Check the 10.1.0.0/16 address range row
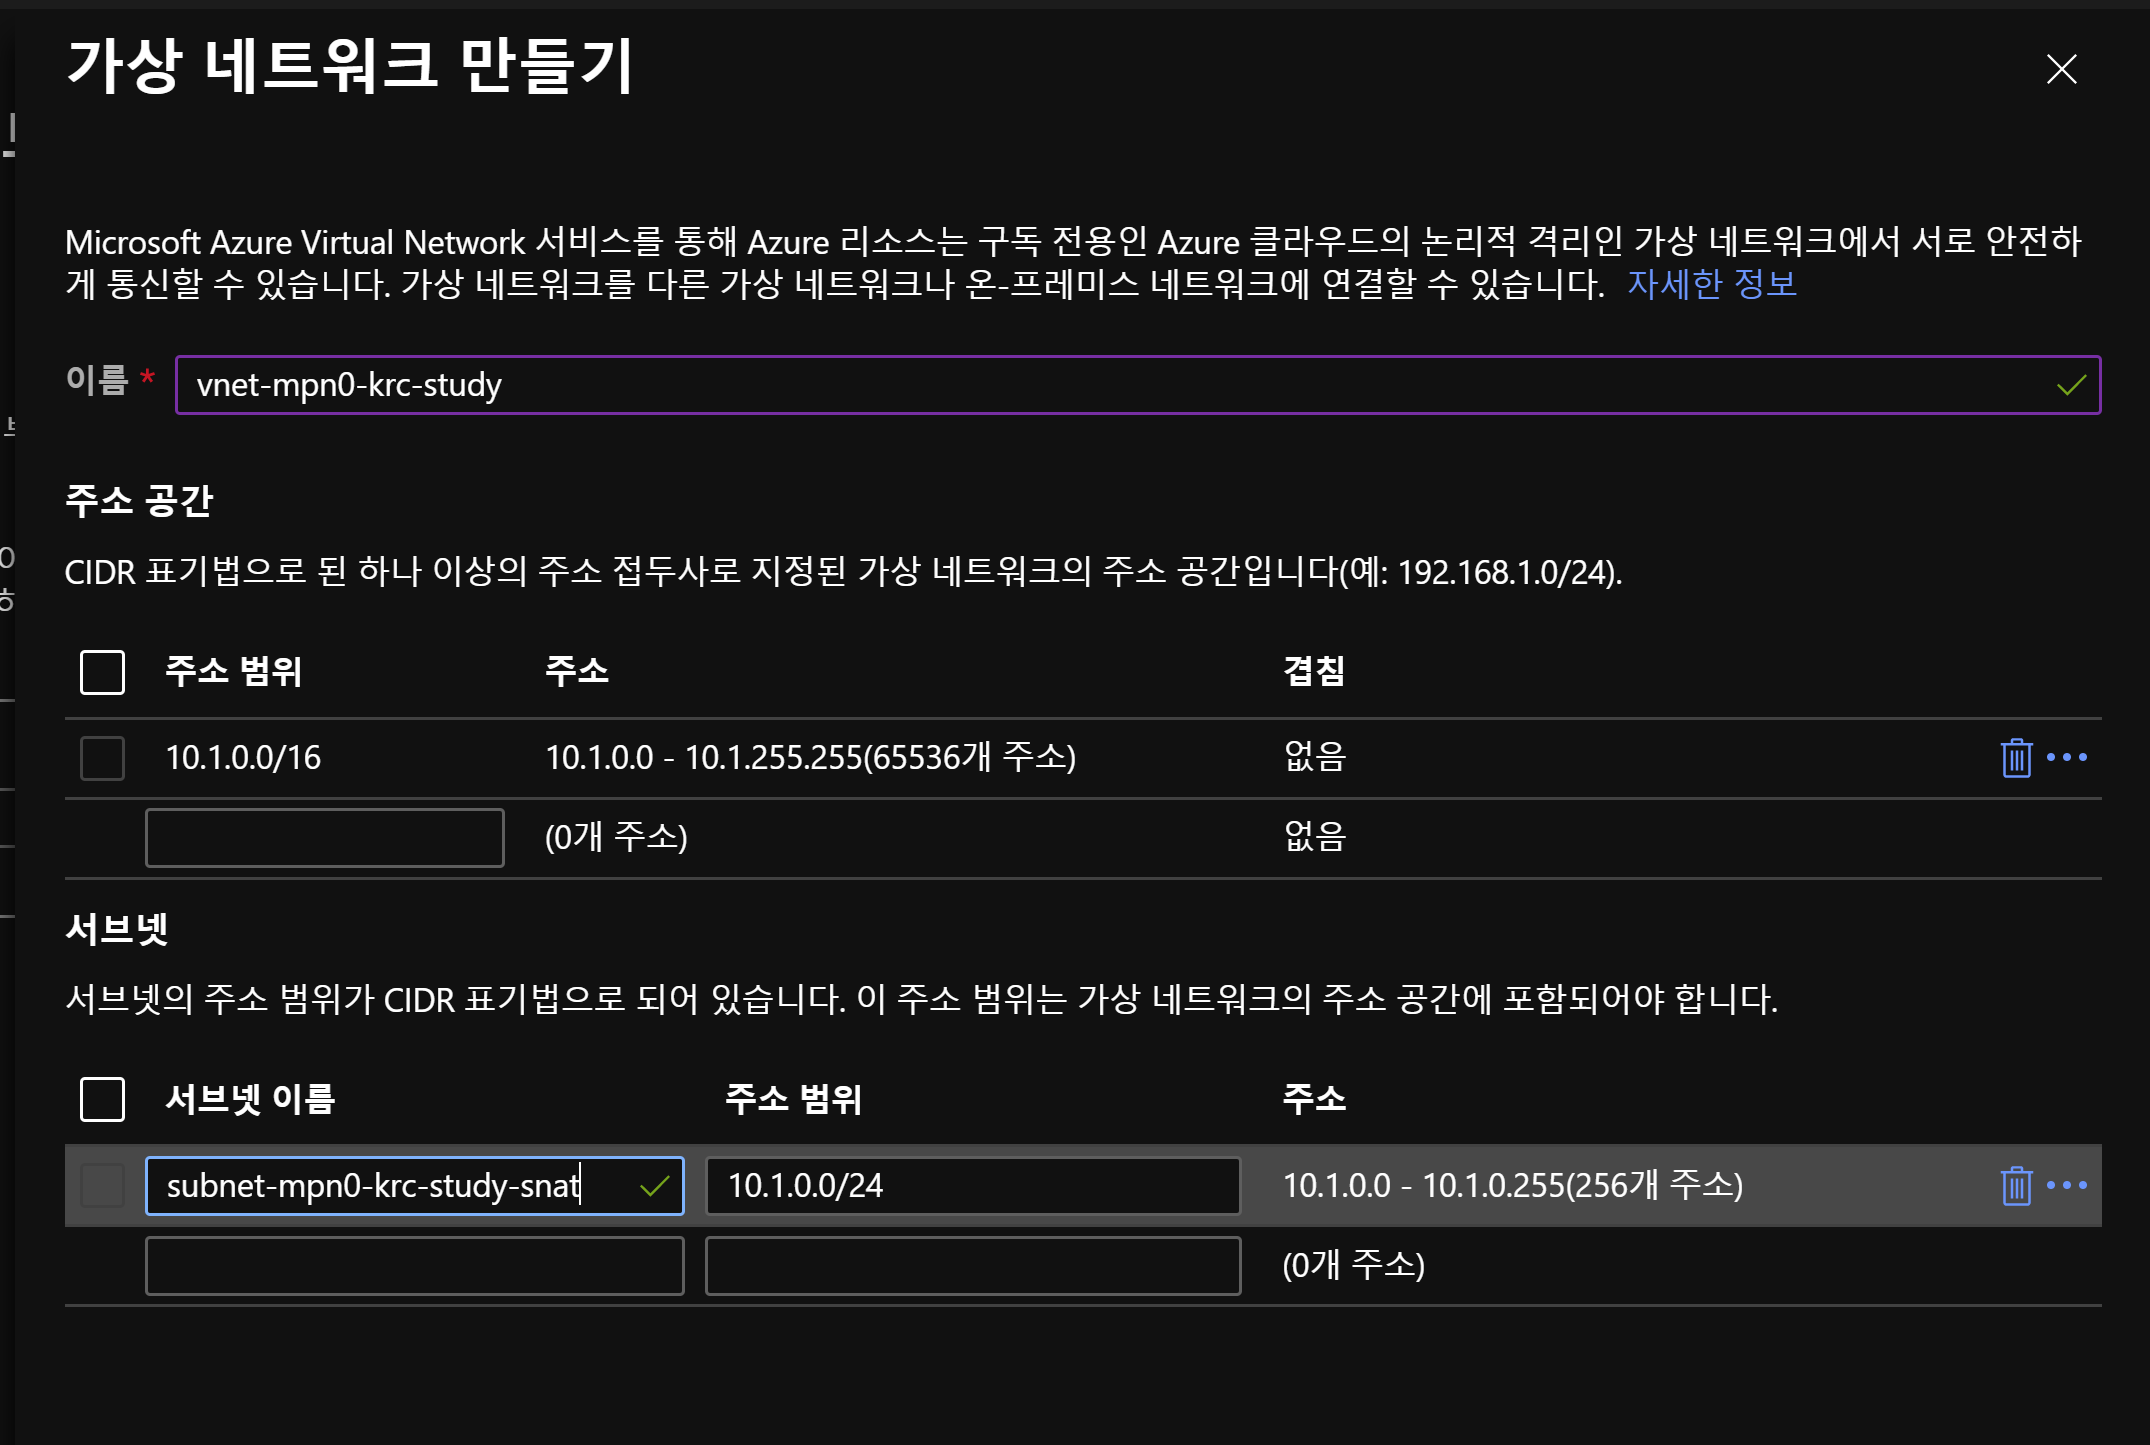 tap(102, 758)
